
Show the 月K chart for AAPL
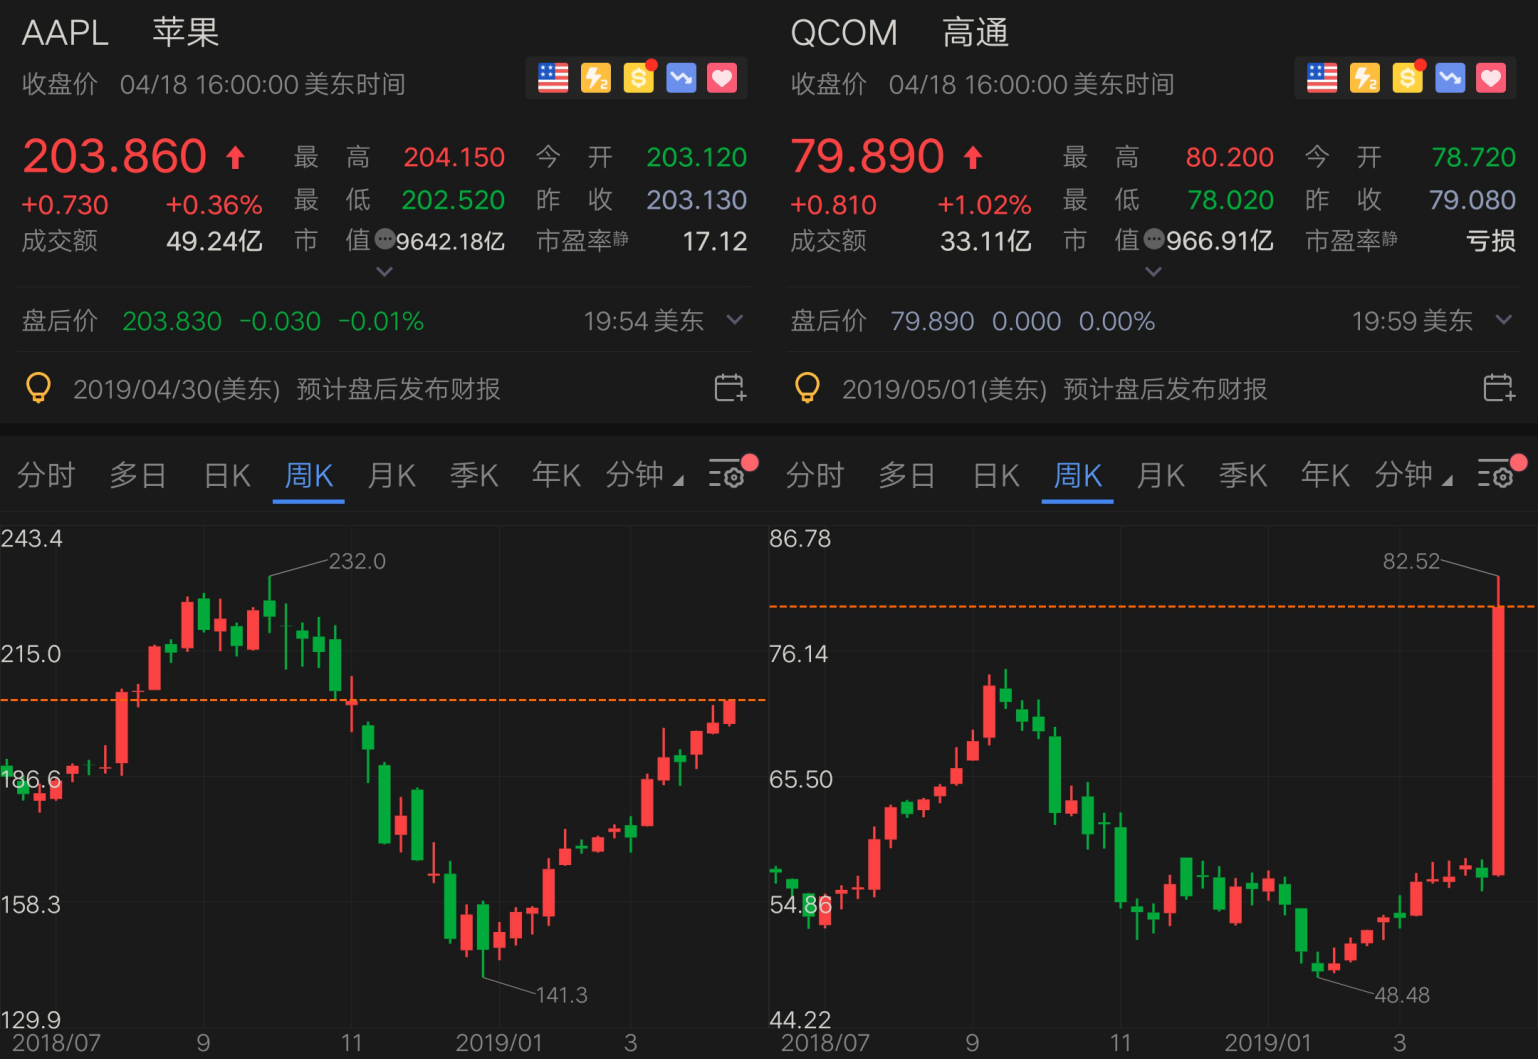(x=391, y=475)
